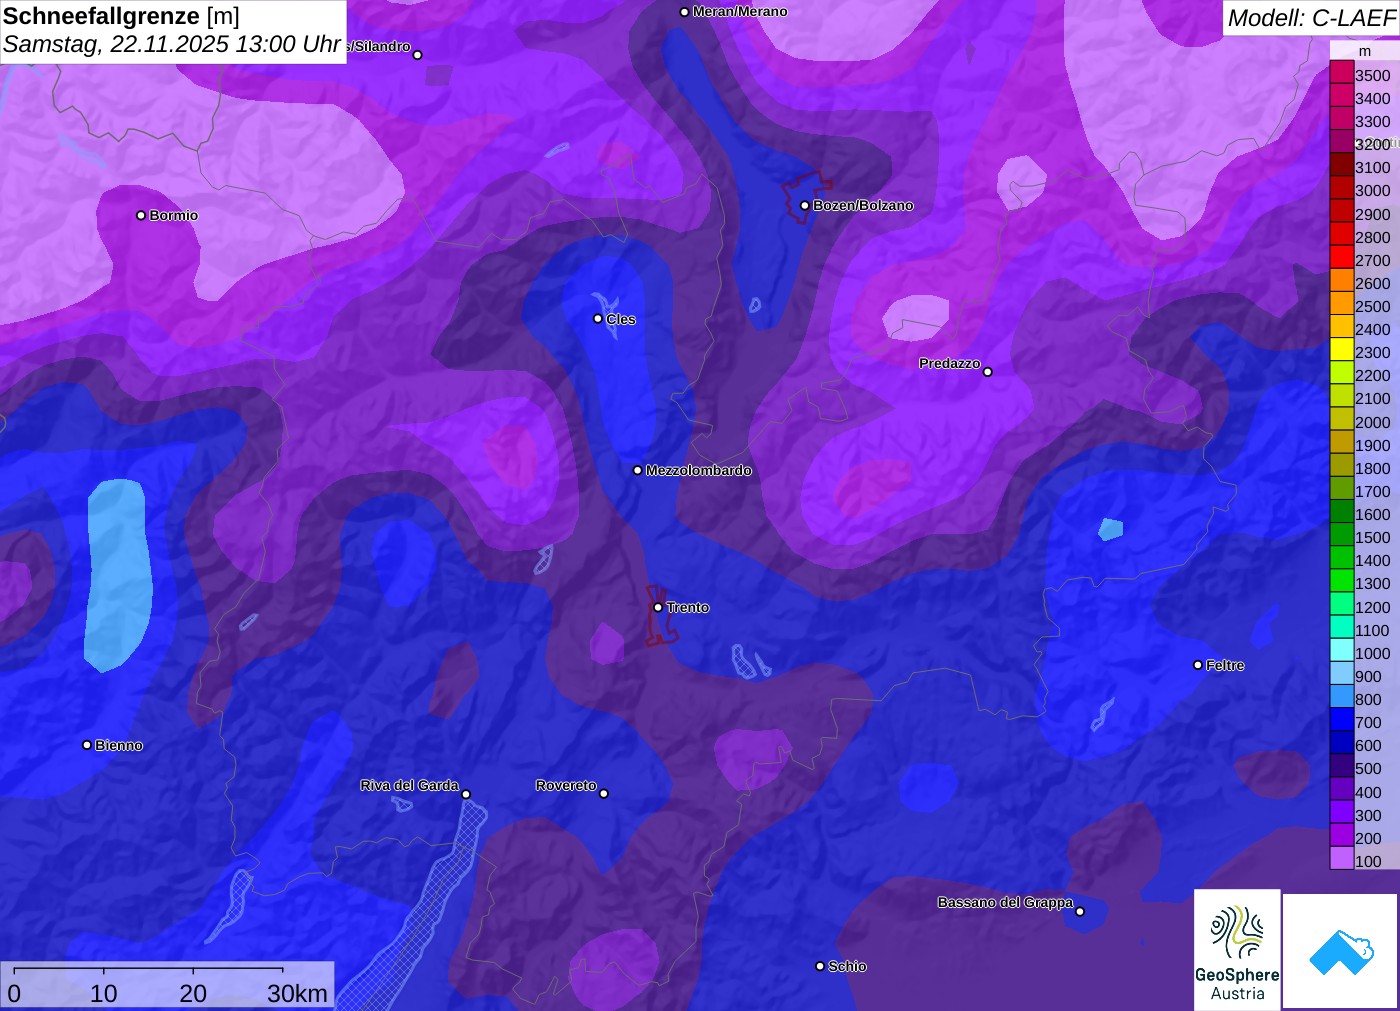The height and width of the screenshot is (1011, 1400).
Task: Click the Rovereto marker dot
Action: coord(604,794)
